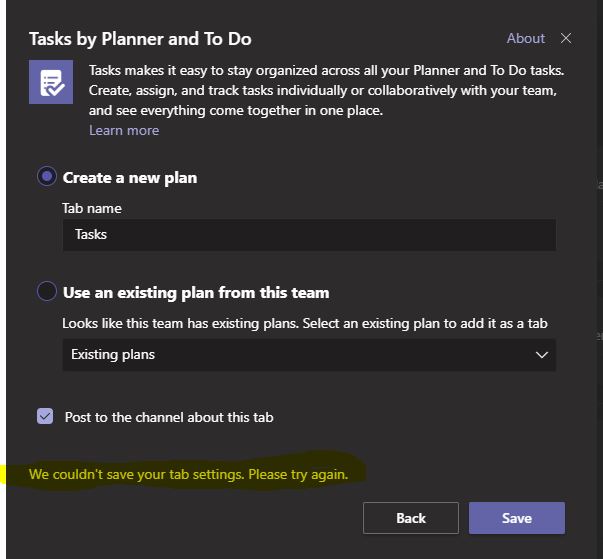This screenshot has width=603, height=559.
Task: Uncheck Post to the channel checkbox
Action: 45,416
